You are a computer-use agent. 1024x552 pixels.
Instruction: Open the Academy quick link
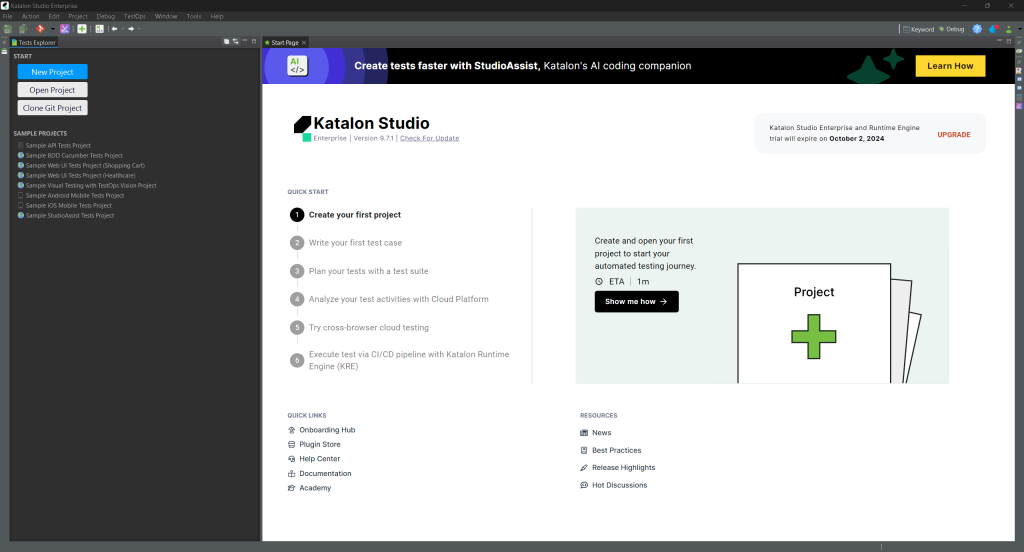click(x=309, y=488)
